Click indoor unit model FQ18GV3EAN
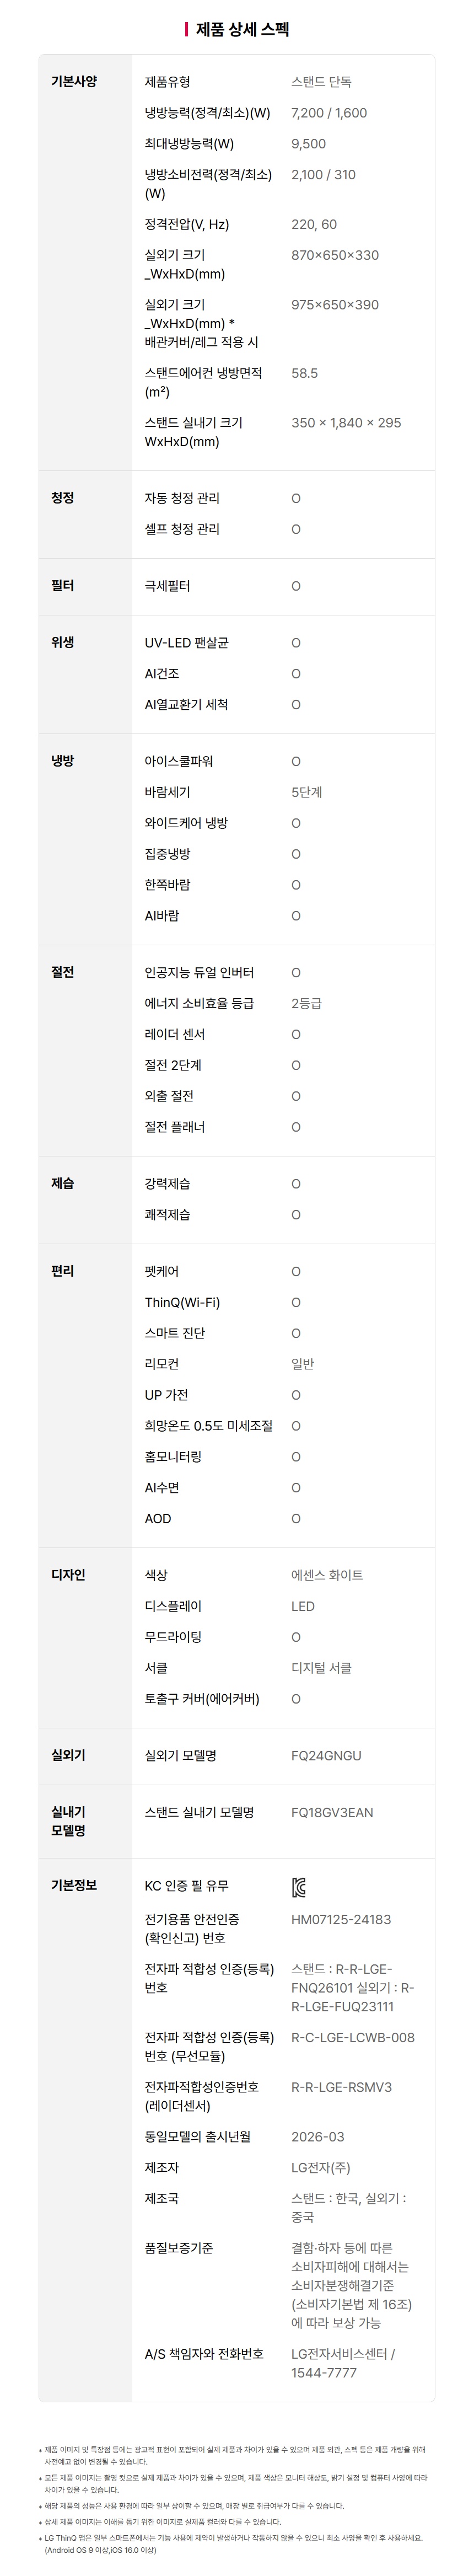Screen dimensions: 474x2576 point(332,1812)
